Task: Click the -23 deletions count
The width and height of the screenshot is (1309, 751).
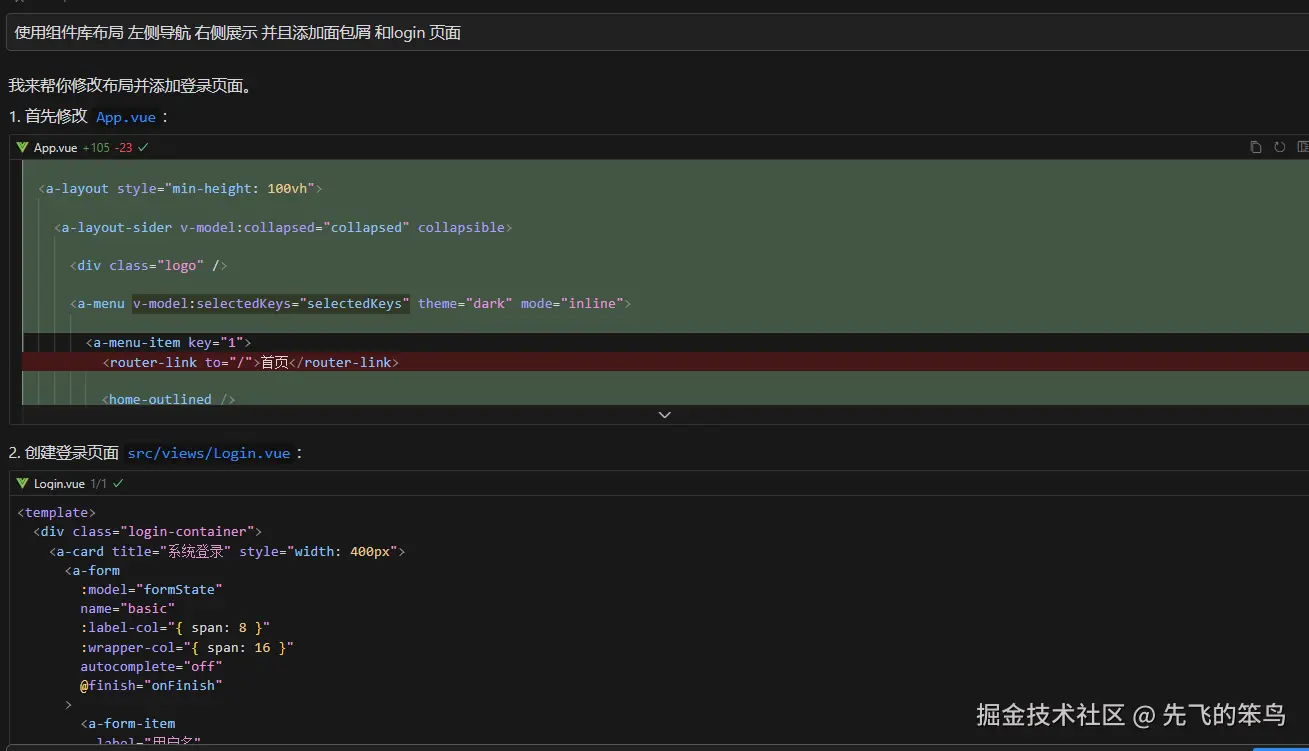Action: [x=123, y=148]
